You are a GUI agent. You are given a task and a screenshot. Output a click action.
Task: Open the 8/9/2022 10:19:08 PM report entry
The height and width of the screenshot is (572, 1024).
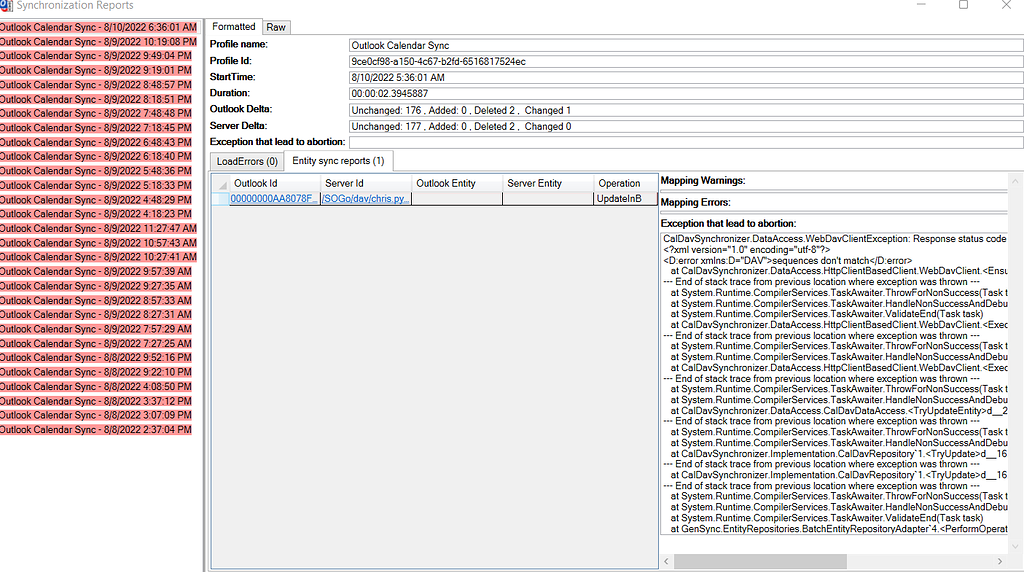click(x=98, y=42)
